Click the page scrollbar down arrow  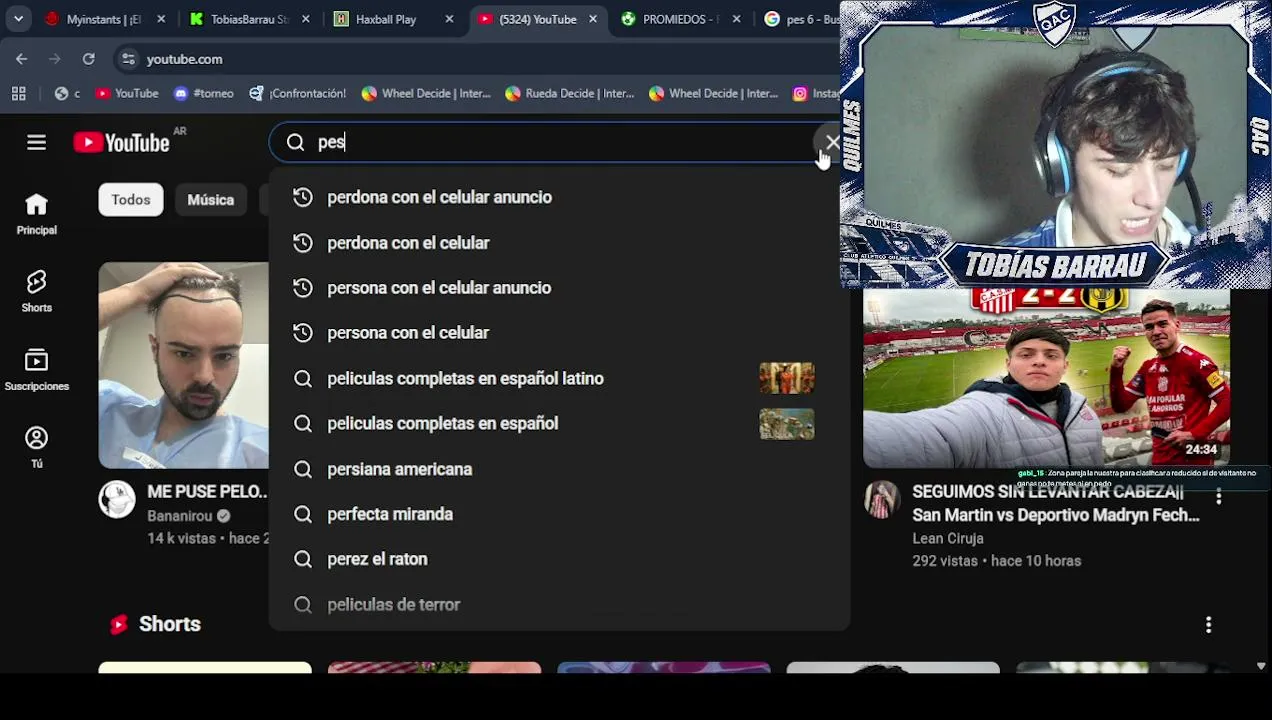point(1260,666)
